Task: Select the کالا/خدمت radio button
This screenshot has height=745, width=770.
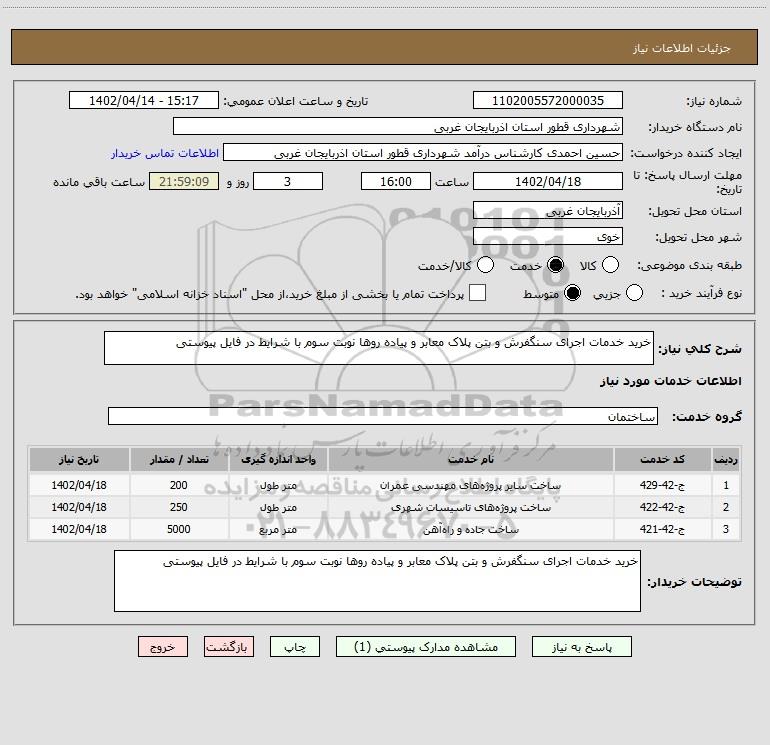Action: point(486,265)
